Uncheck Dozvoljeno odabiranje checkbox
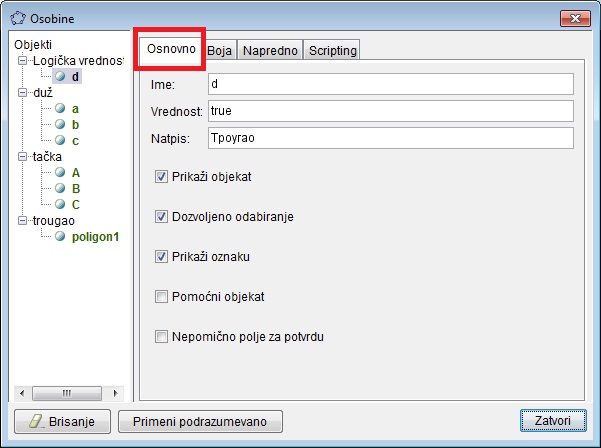This screenshot has height=448, width=601. 161,217
